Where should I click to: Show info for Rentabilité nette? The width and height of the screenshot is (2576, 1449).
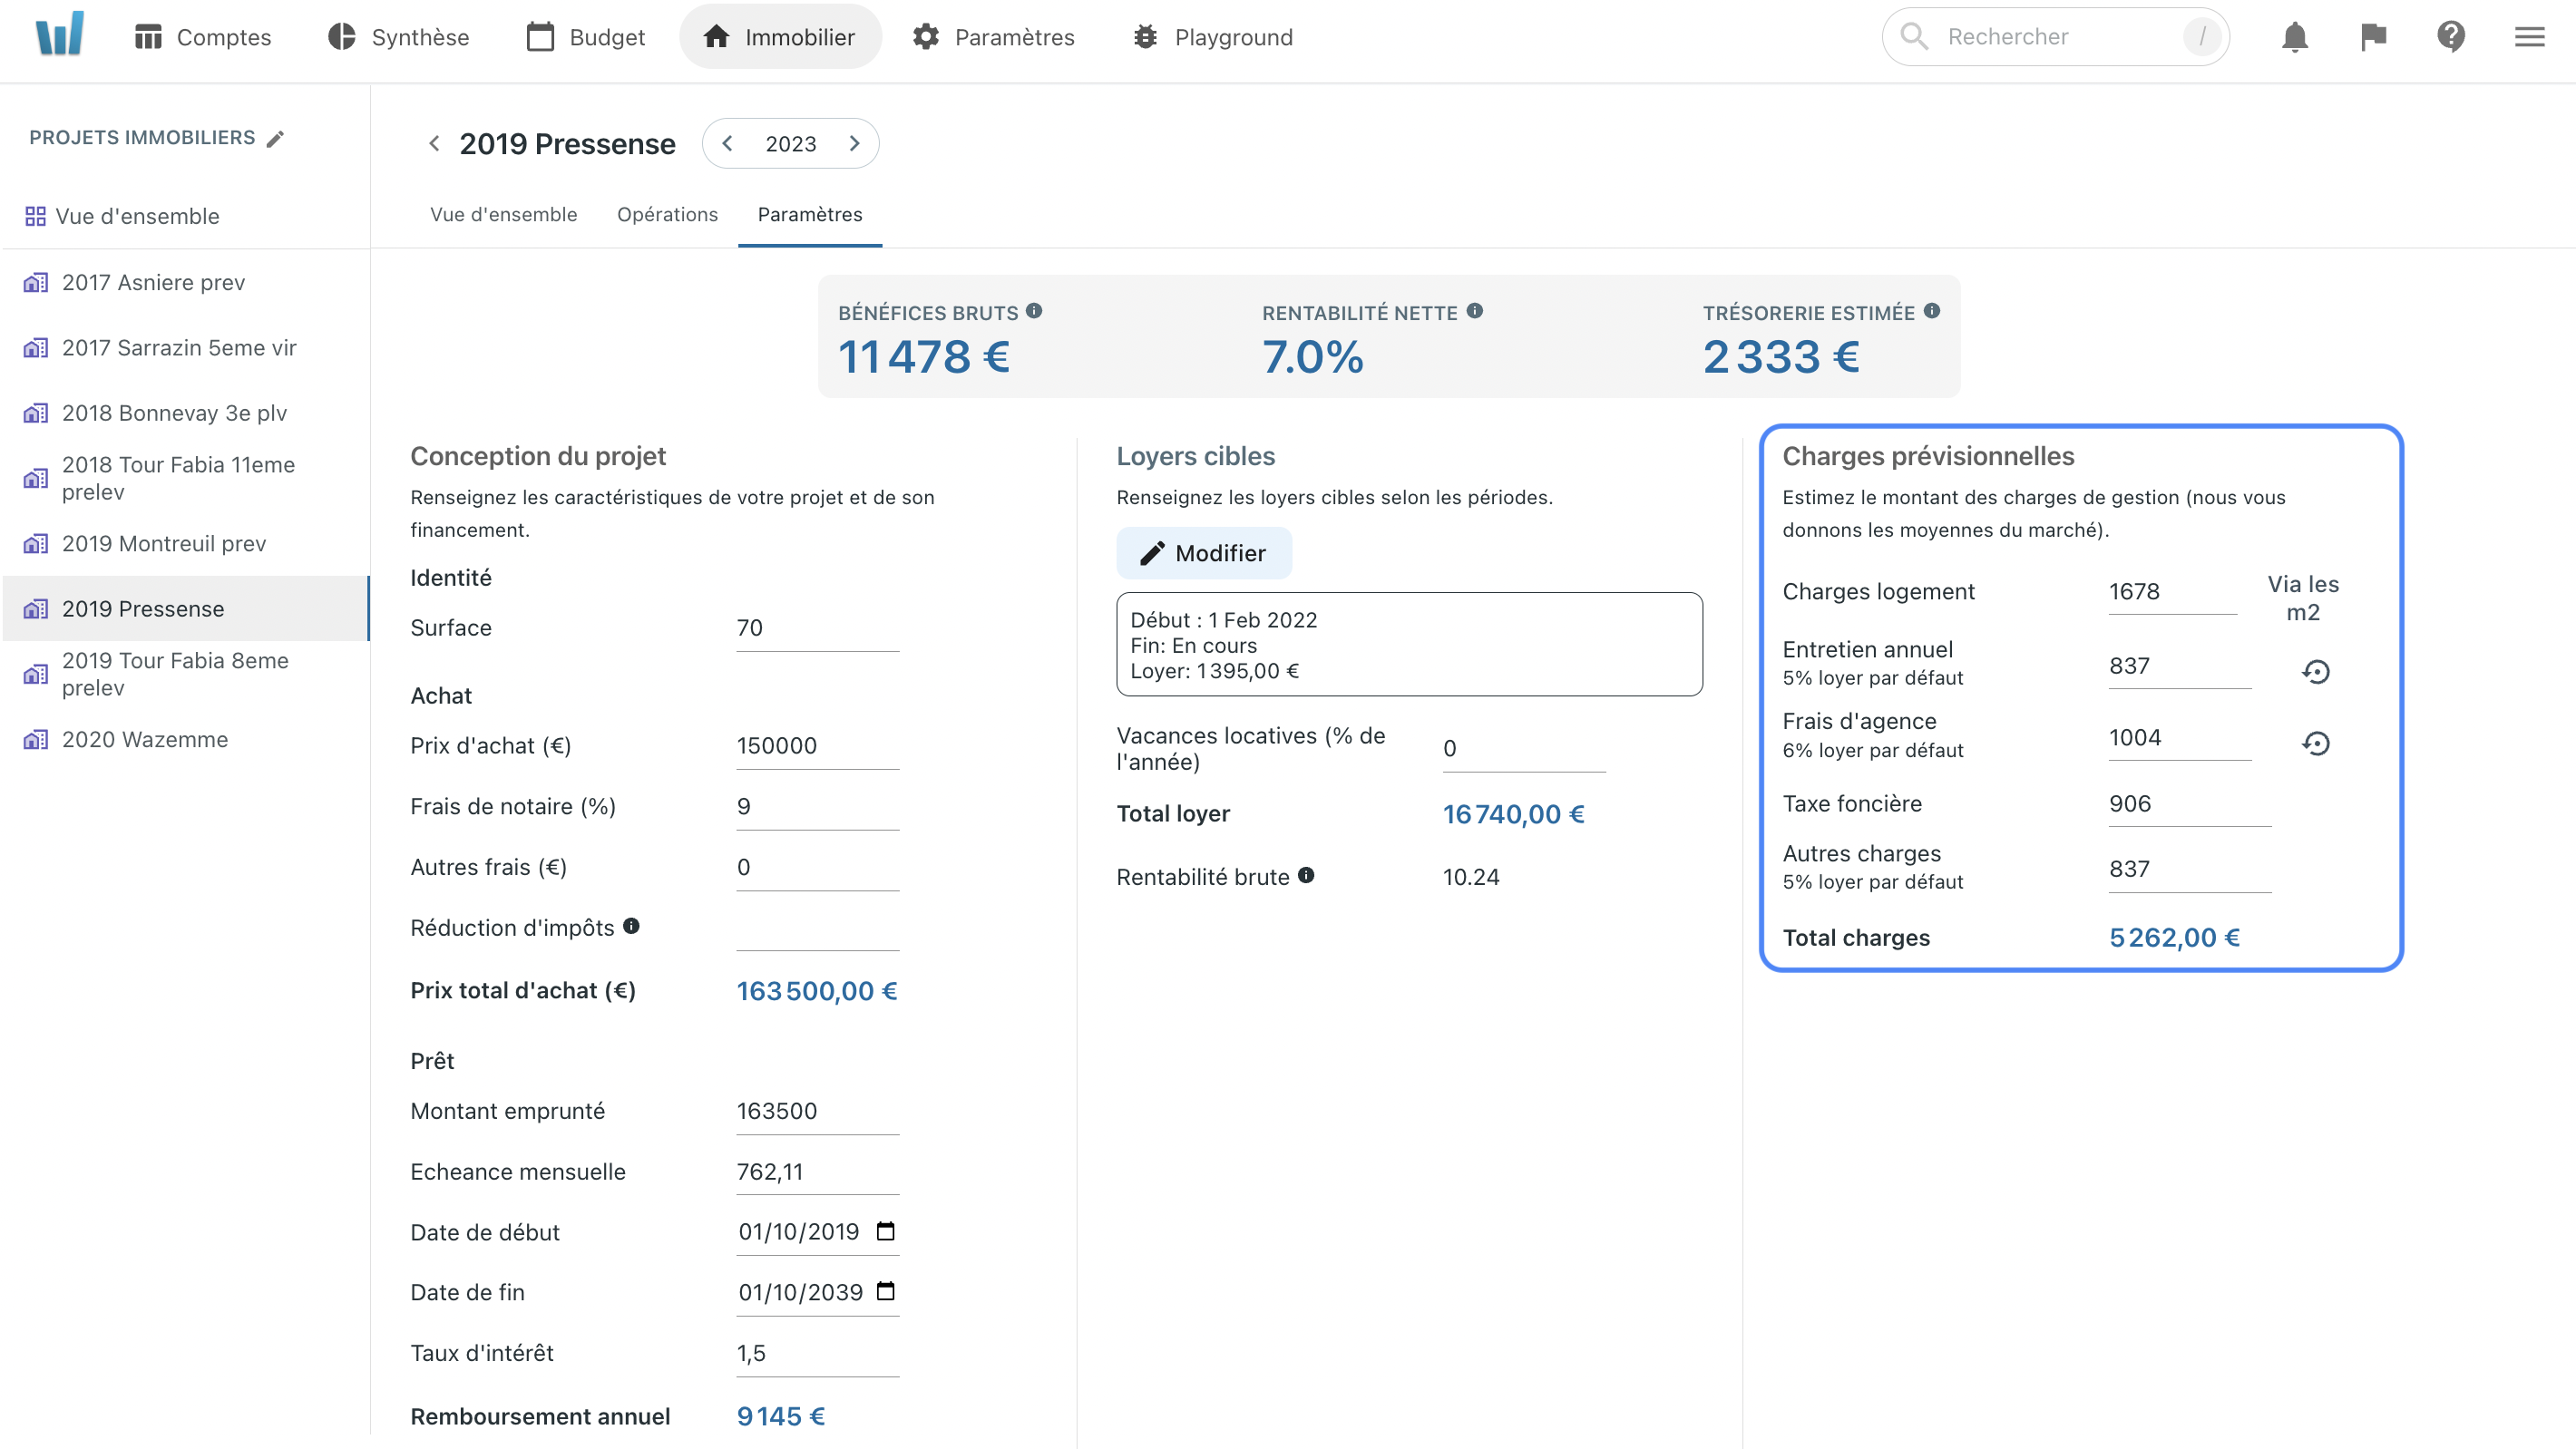point(1474,311)
